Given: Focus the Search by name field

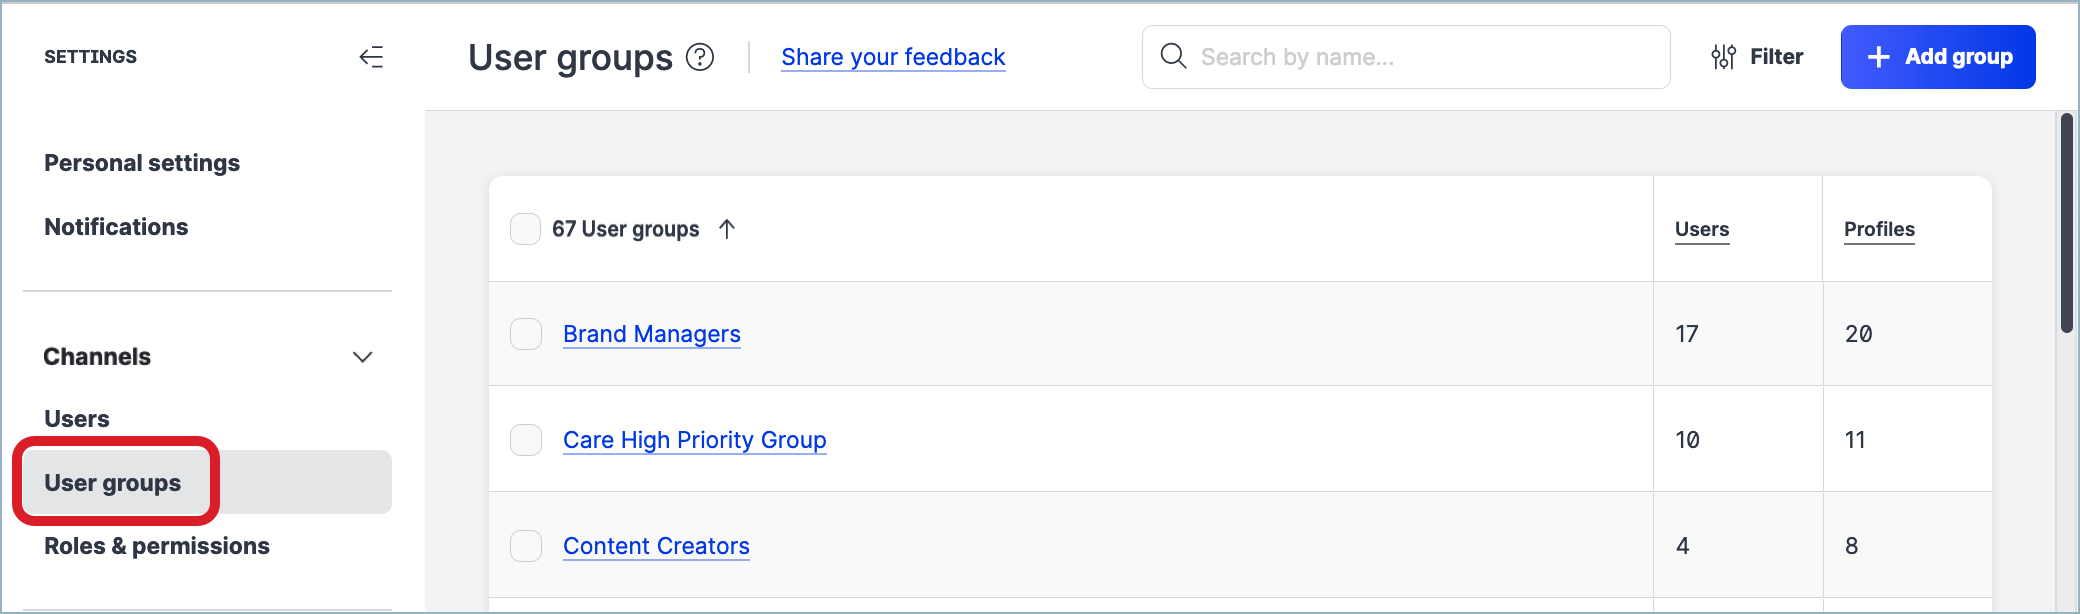Looking at the screenshot, I should (x=1420, y=57).
